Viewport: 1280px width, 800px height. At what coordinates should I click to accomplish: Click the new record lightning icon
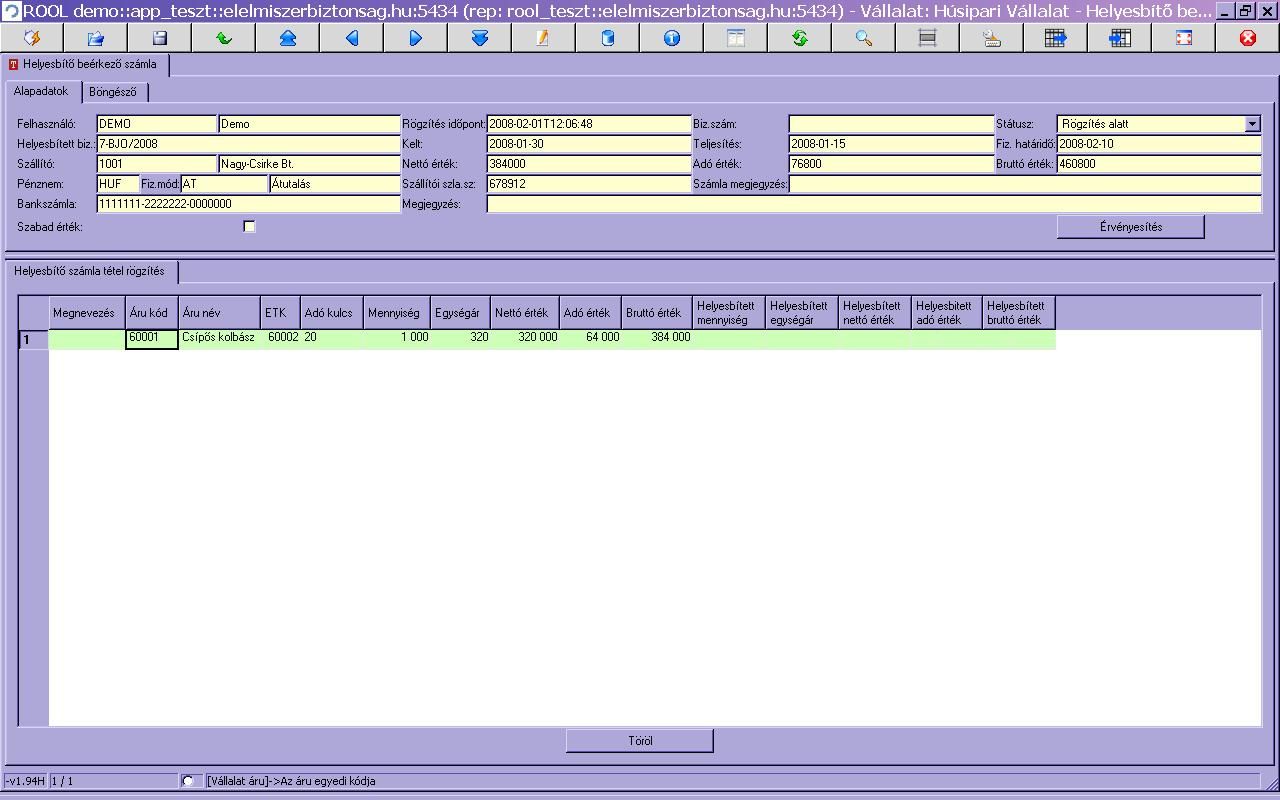tap(32, 38)
